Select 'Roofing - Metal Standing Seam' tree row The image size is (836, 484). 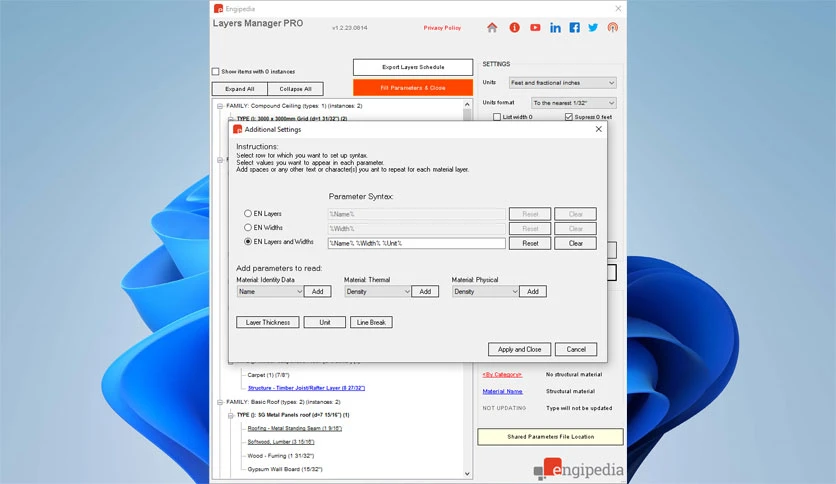tap(294, 429)
